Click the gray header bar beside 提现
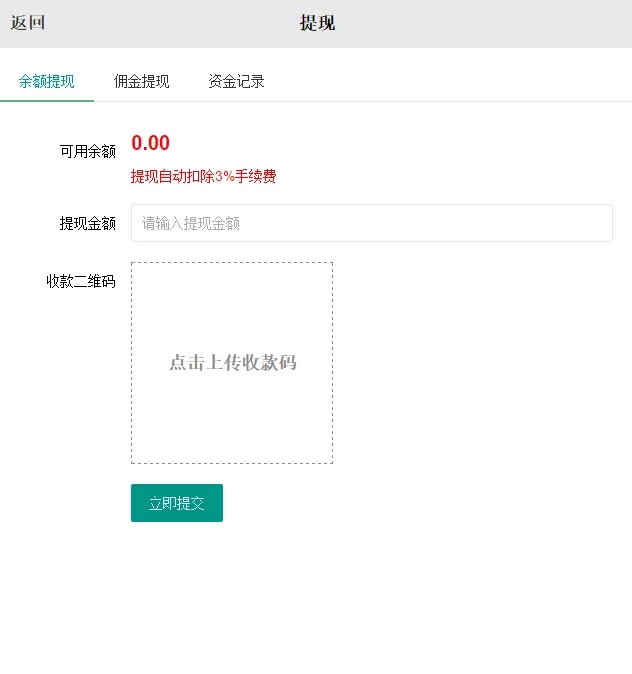632x674 pixels. pos(480,23)
